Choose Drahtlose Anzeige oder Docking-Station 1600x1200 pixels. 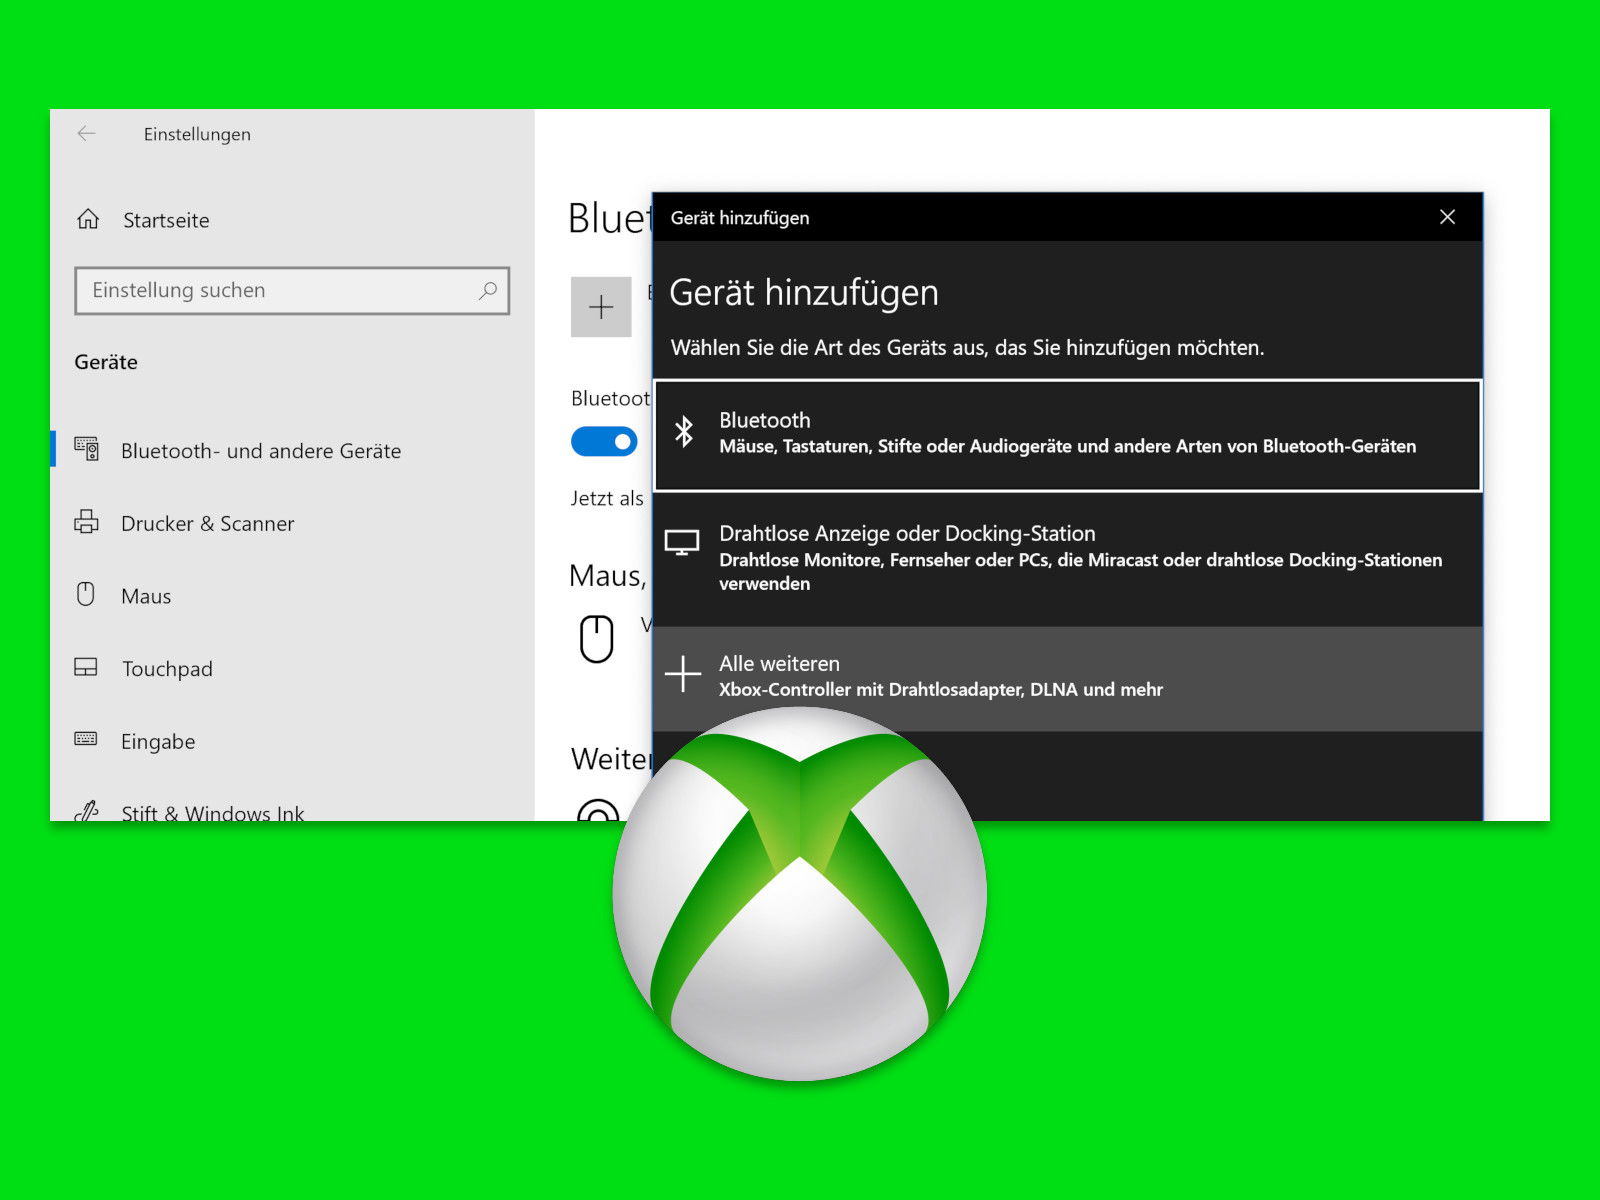pyautogui.click(x=1068, y=558)
